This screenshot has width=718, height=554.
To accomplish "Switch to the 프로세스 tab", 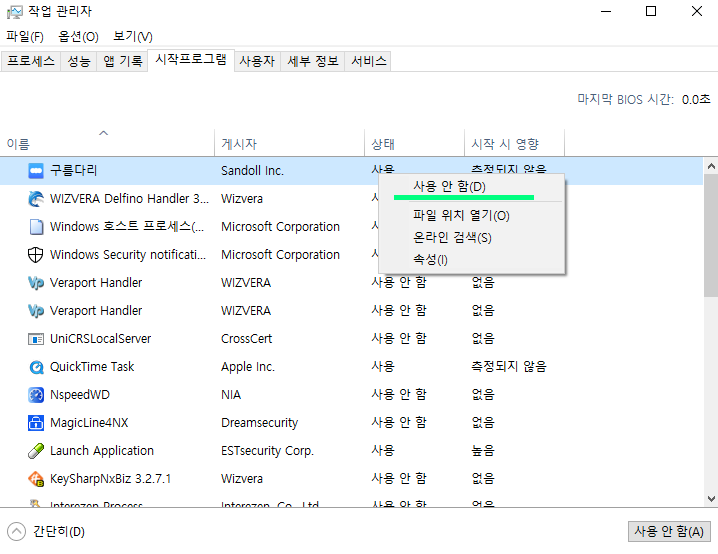I will pyautogui.click(x=31, y=61).
